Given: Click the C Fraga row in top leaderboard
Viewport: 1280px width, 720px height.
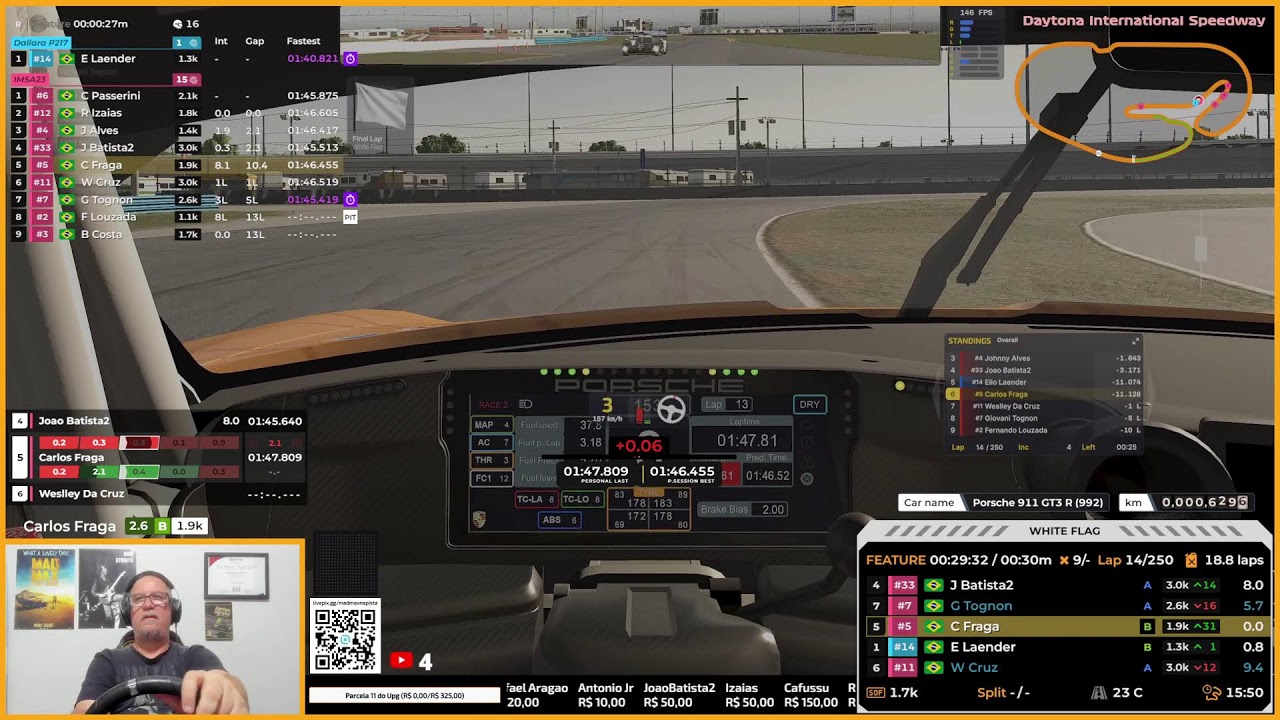Looking at the screenshot, I should pos(175,165).
